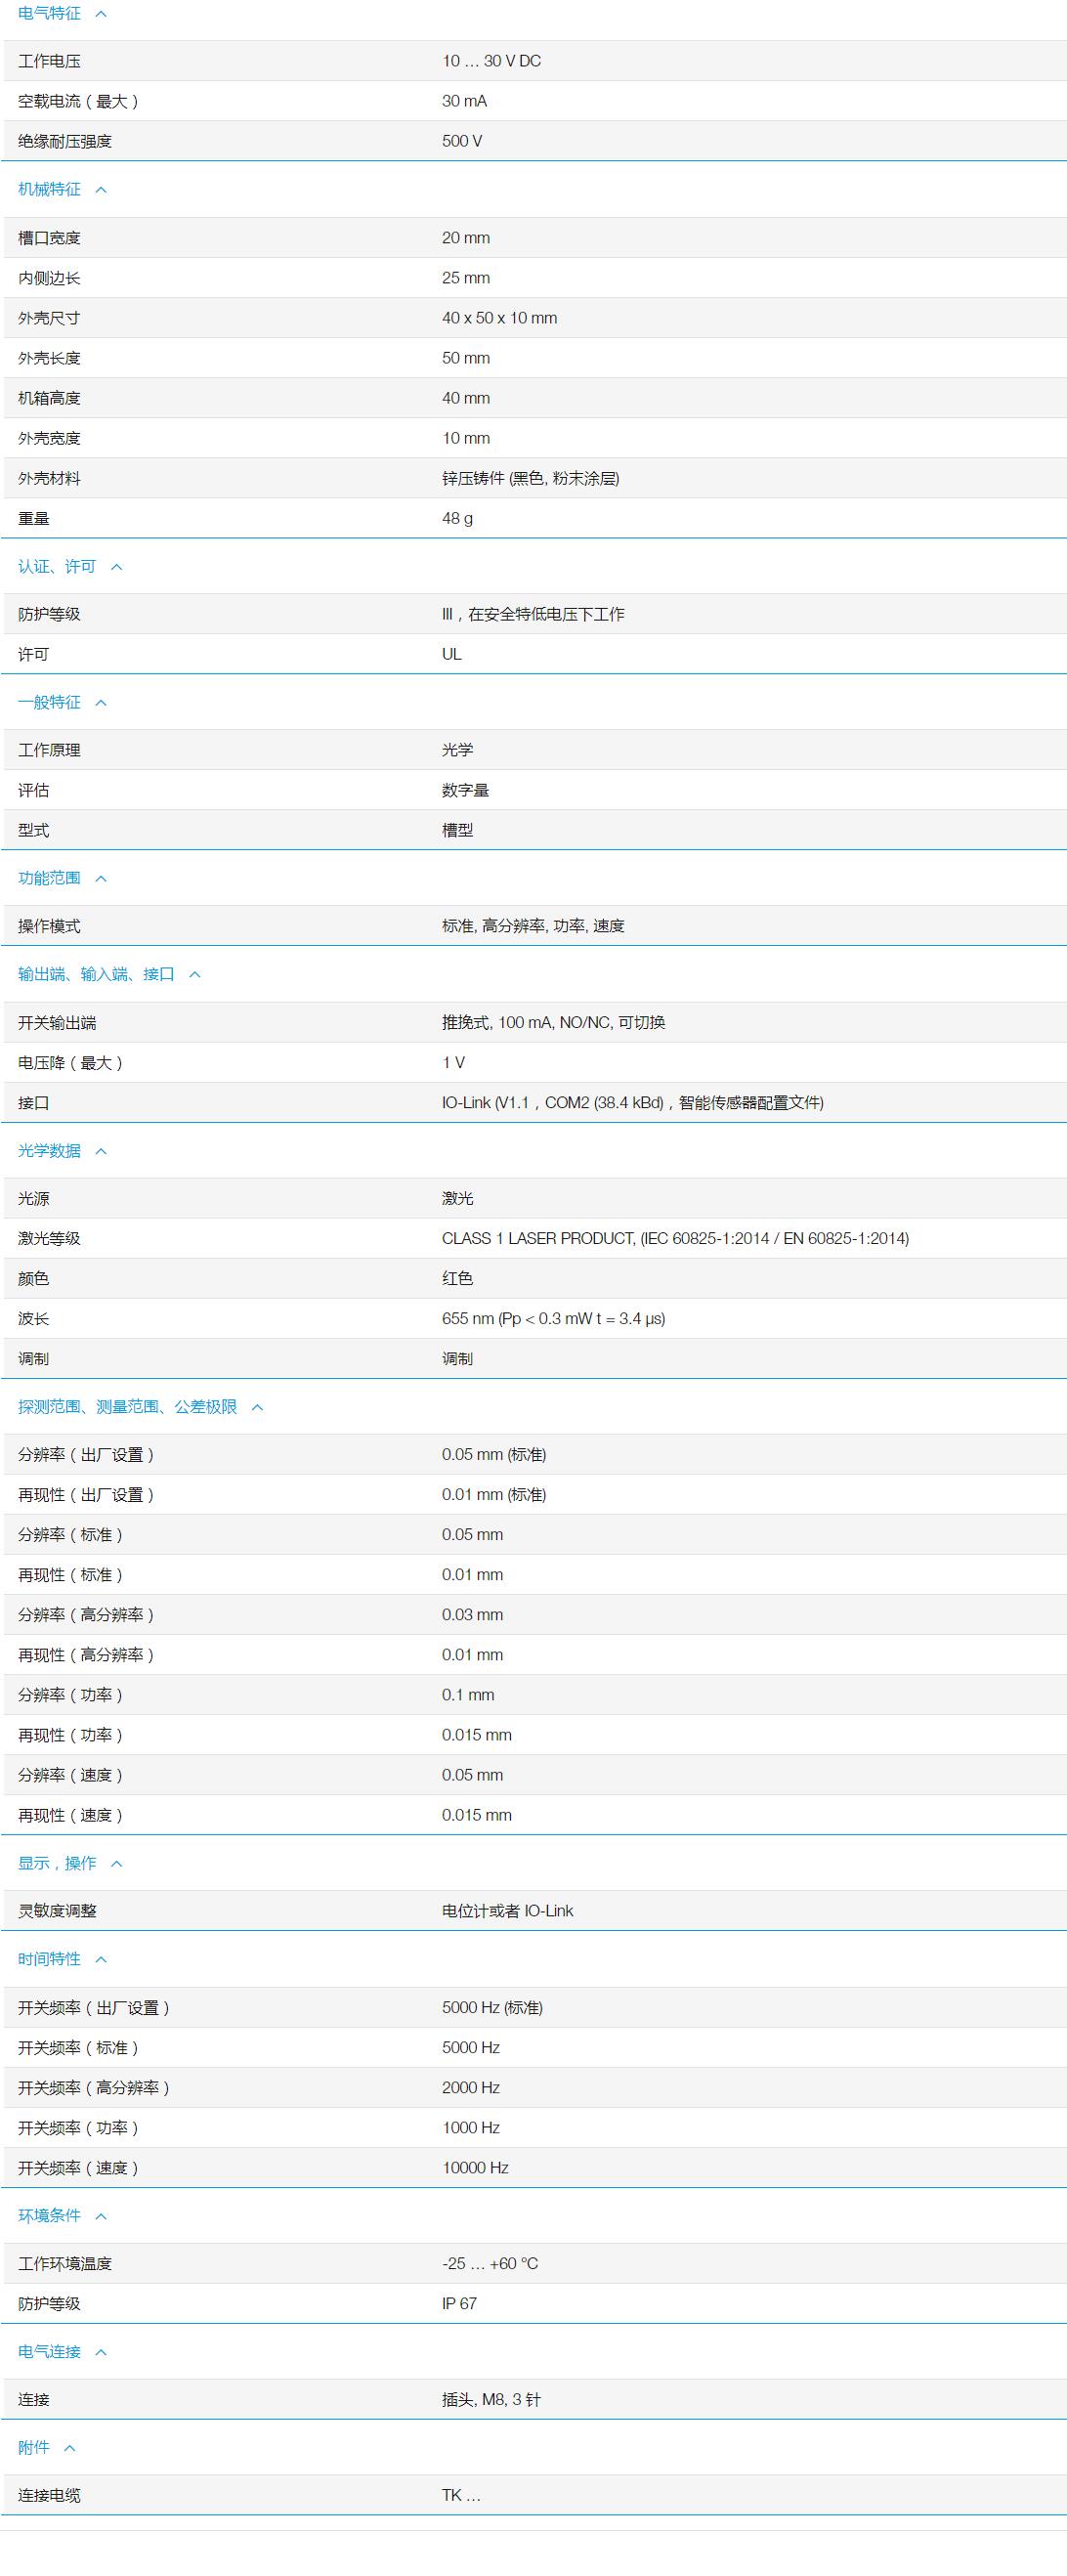Click the 环境条件 section heading
Screen dimensions: 1067x2576
pos(49,2215)
